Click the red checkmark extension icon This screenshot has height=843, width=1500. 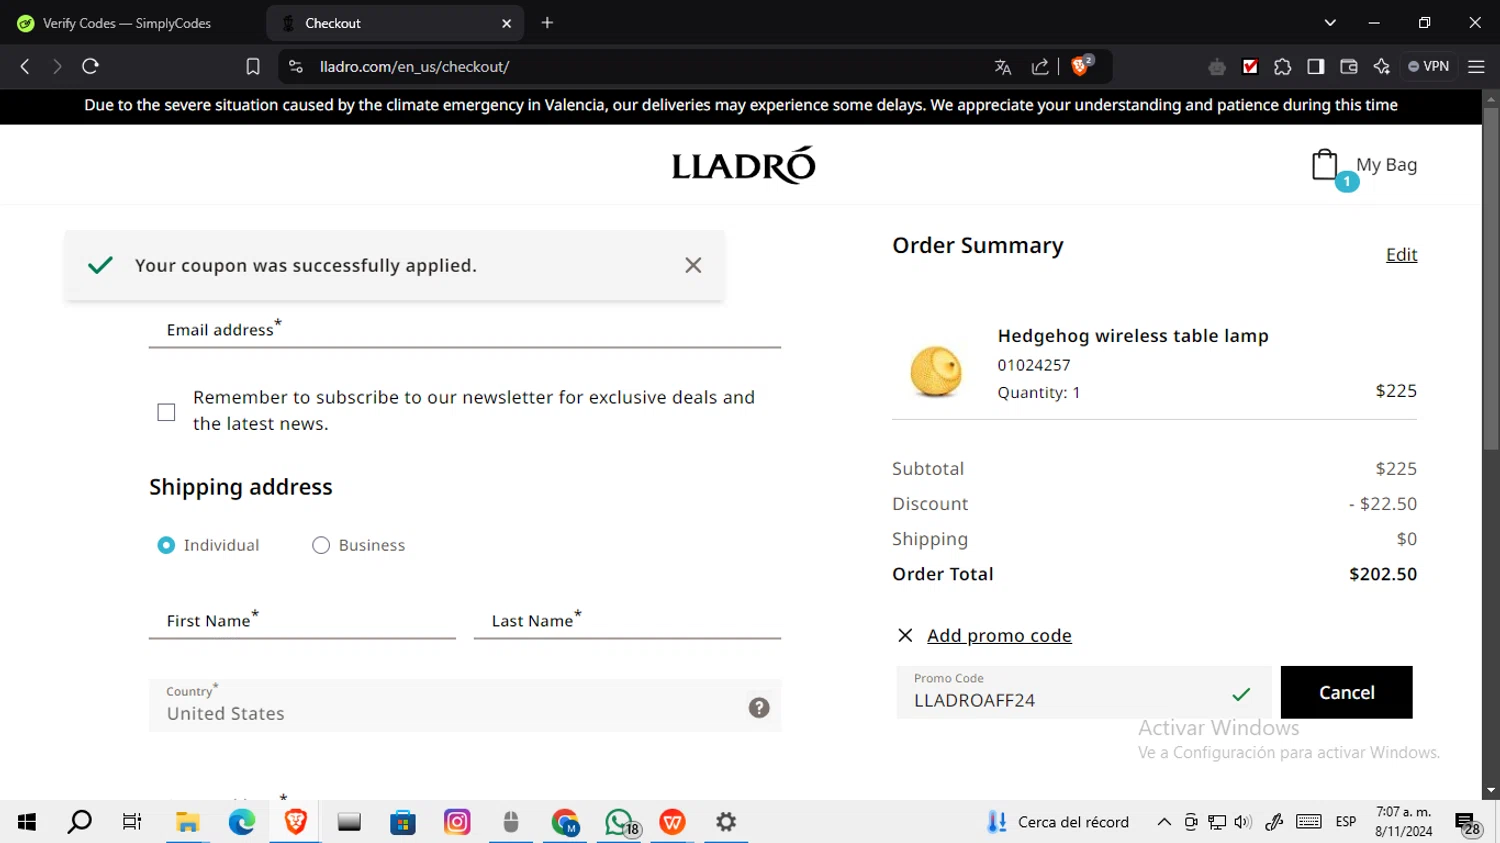tap(1250, 67)
